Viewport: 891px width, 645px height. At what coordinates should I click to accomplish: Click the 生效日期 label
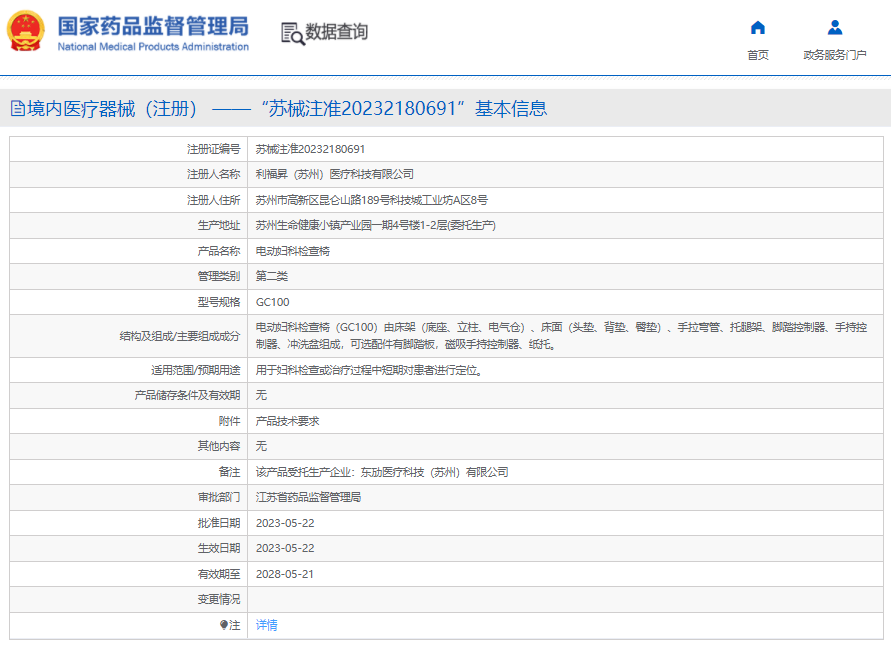click(x=219, y=548)
